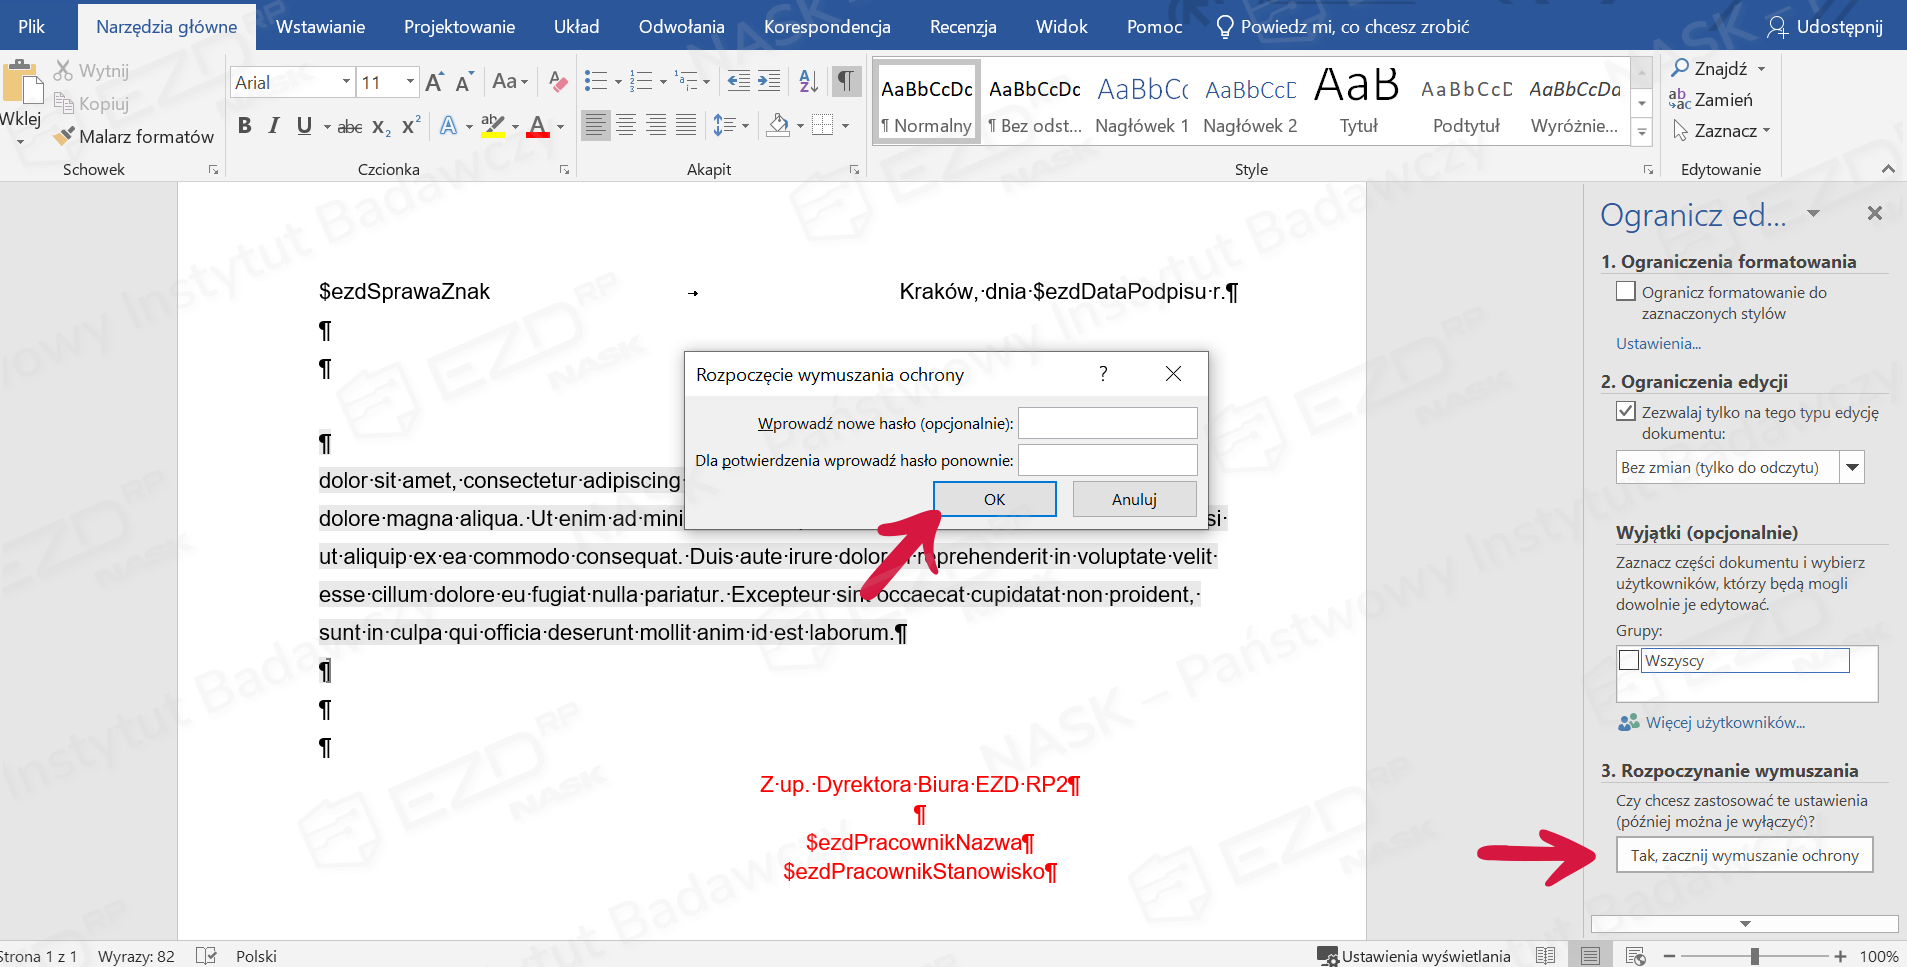The height and width of the screenshot is (967, 1907).
Task: Expand the font size dropdown
Action: [x=410, y=82]
